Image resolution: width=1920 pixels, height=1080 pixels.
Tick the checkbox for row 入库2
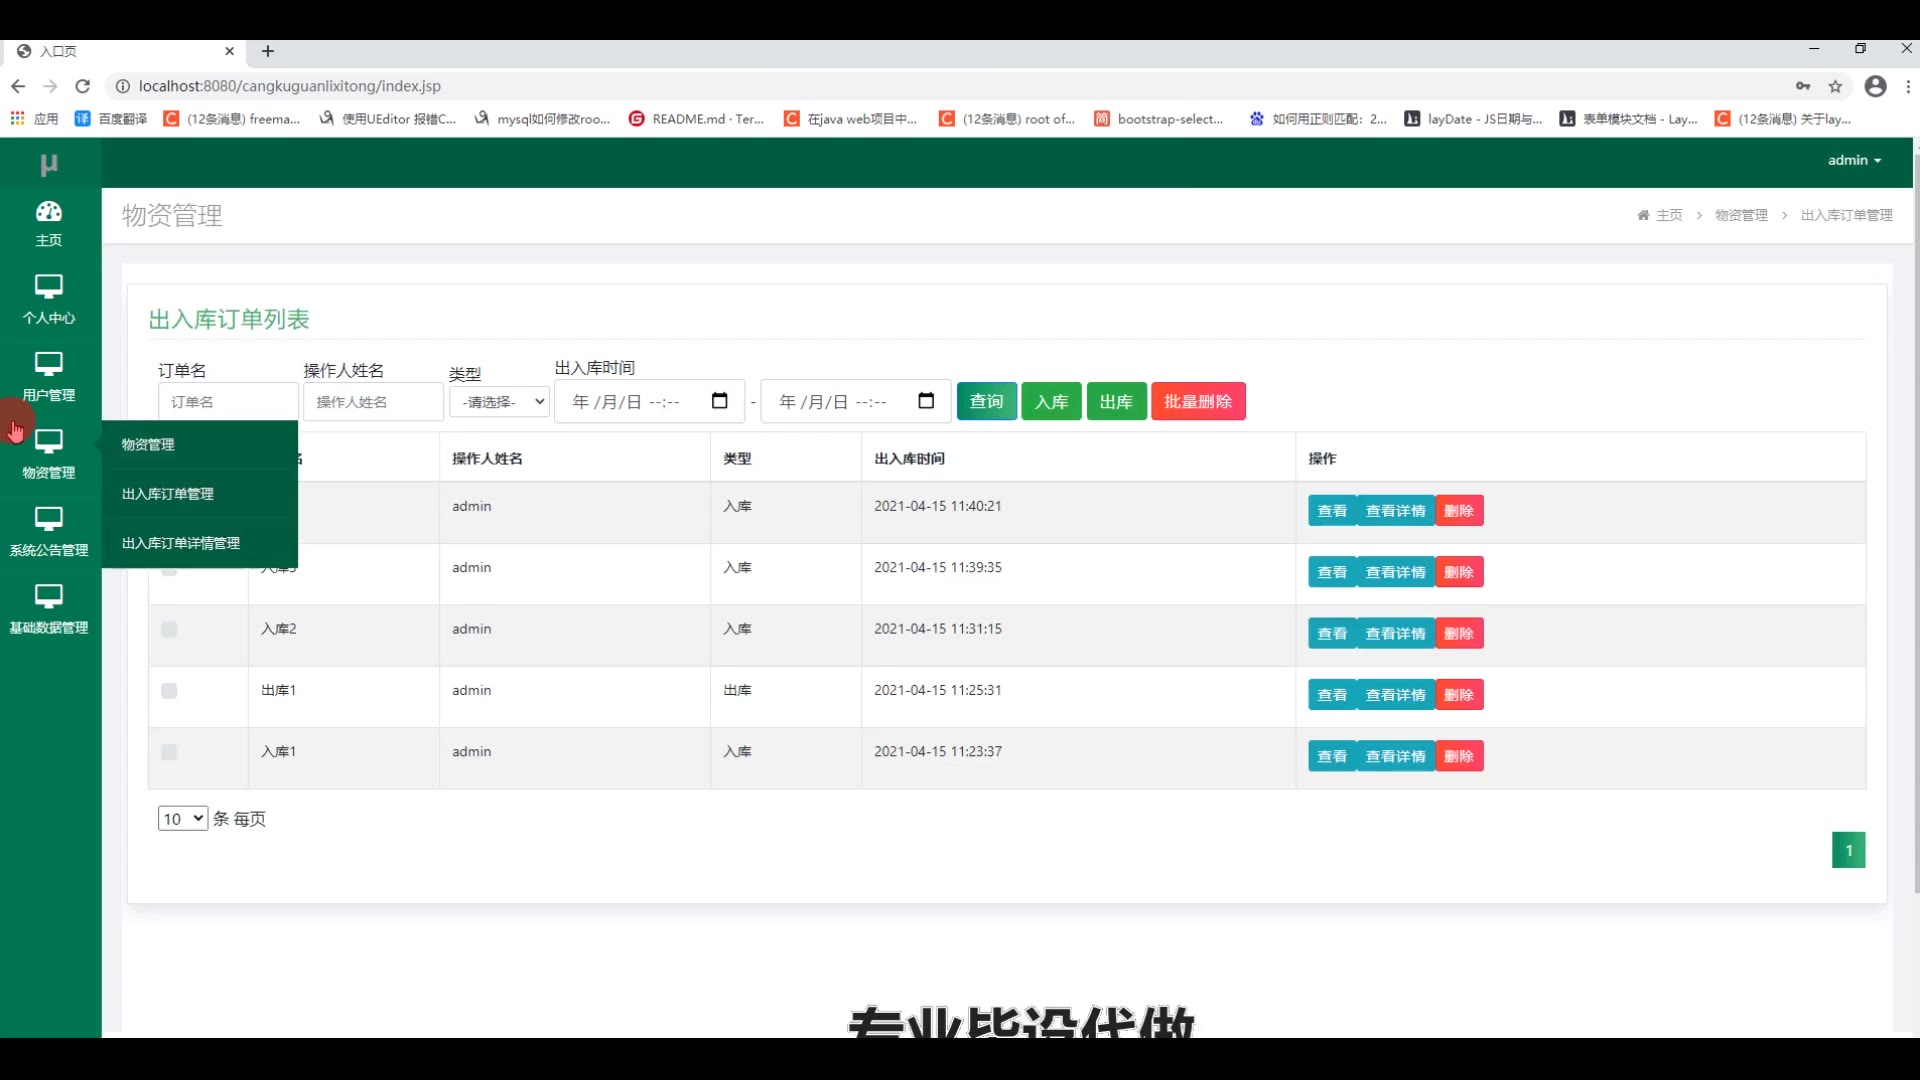point(169,630)
